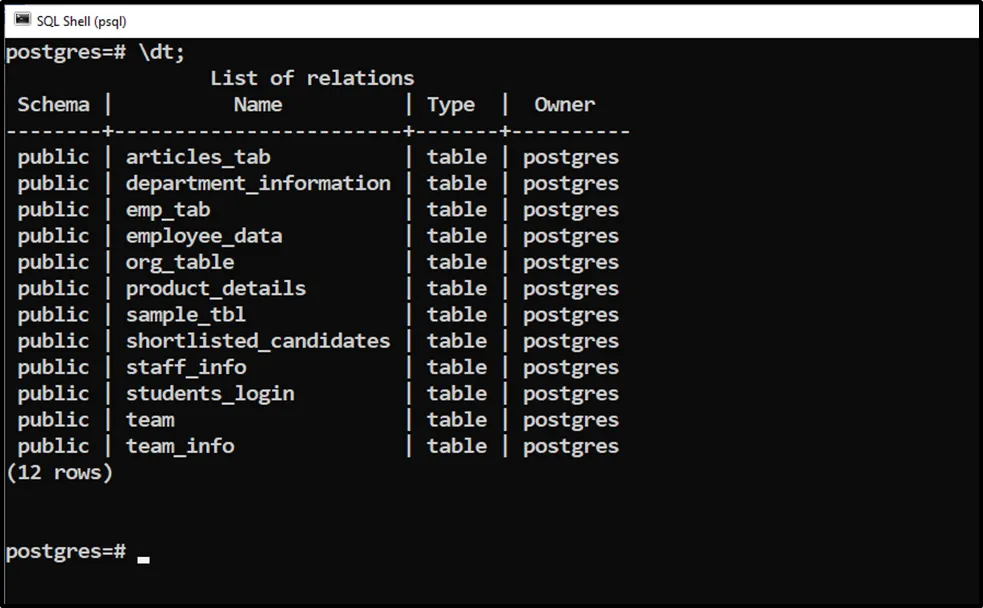The height and width of the screenshot is (608, 983).
Task: Click the shortlisted_candidates table name
Action: [258, 341]
